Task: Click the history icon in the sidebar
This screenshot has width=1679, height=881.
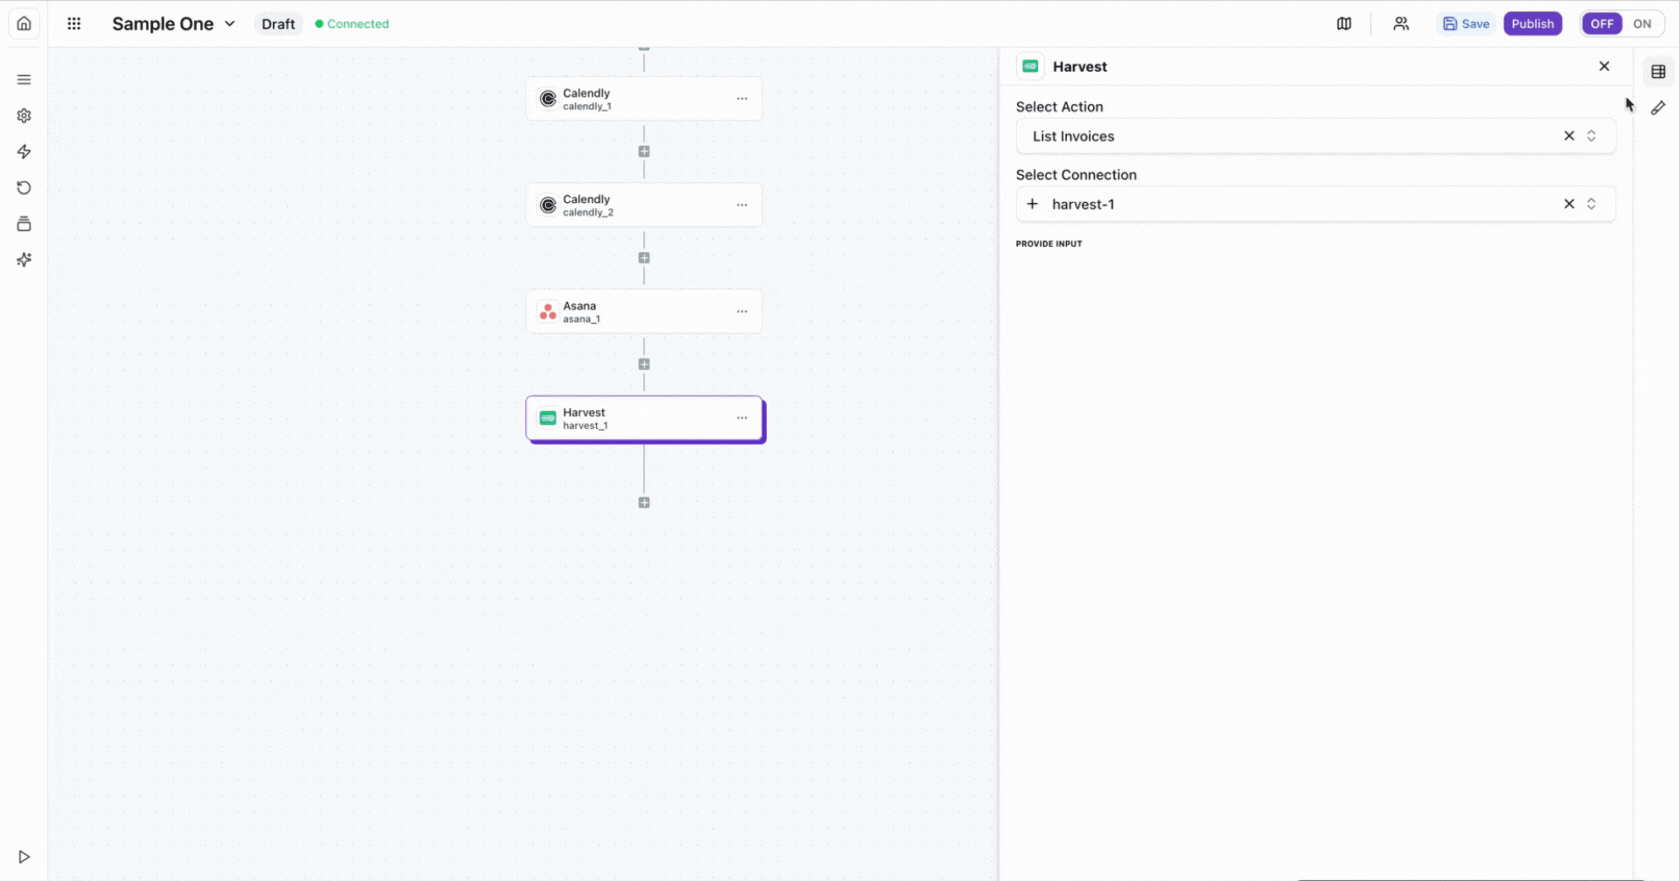Action: 24,188
